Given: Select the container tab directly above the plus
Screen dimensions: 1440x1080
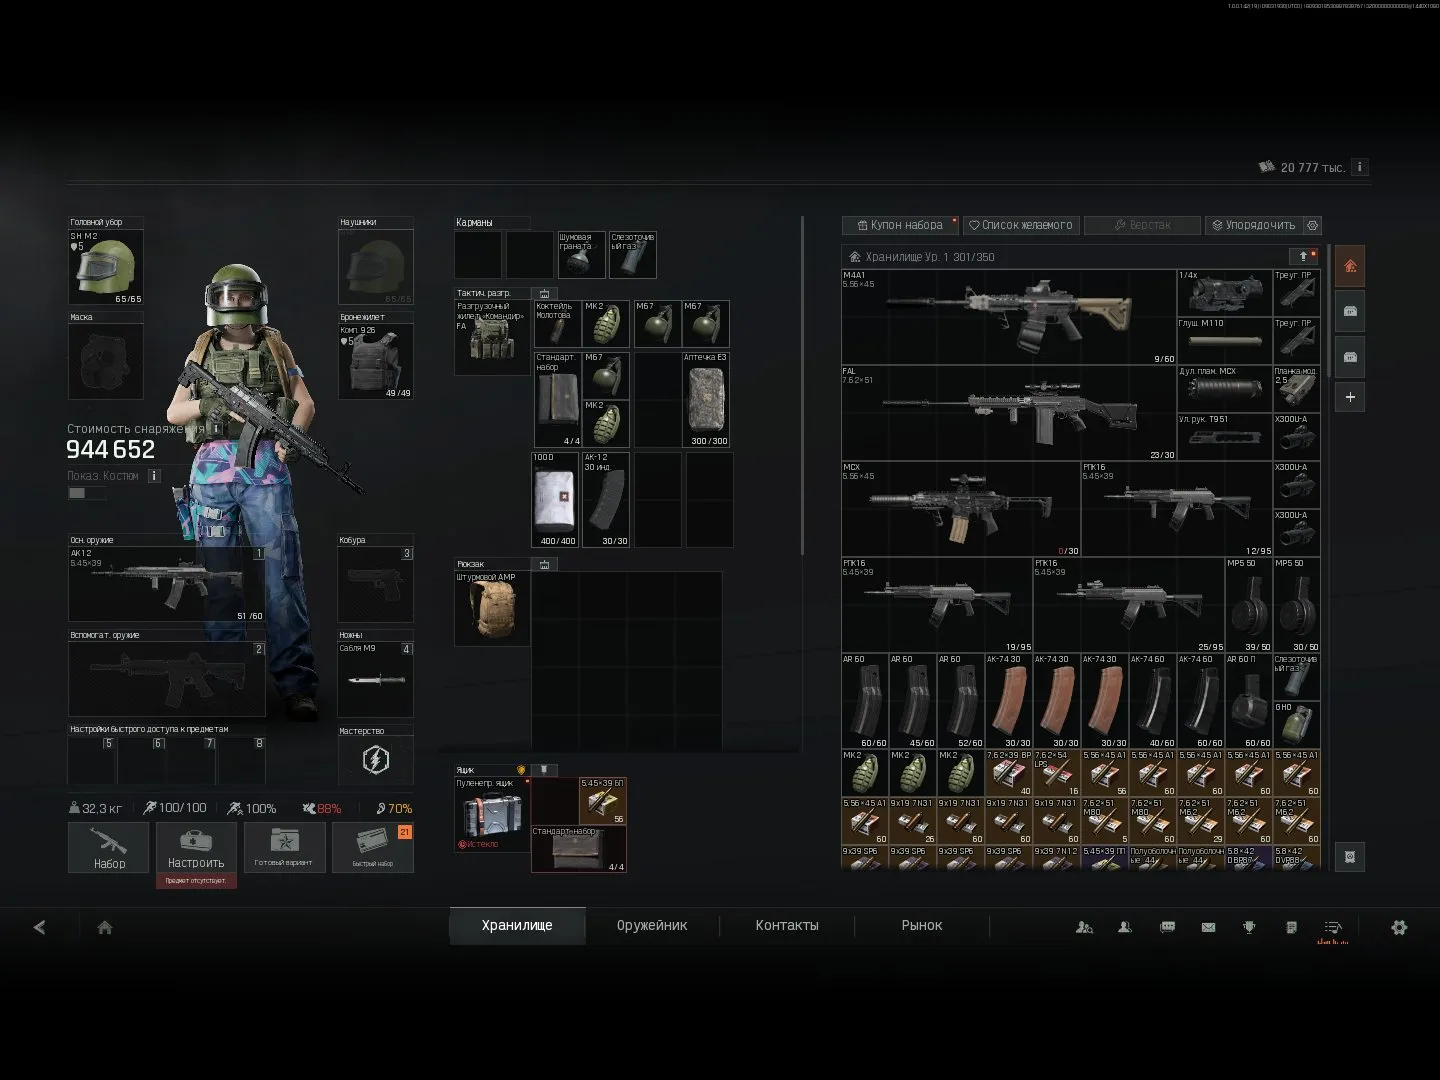Looking at the screenshot, I should click(x=1350, y=357).
